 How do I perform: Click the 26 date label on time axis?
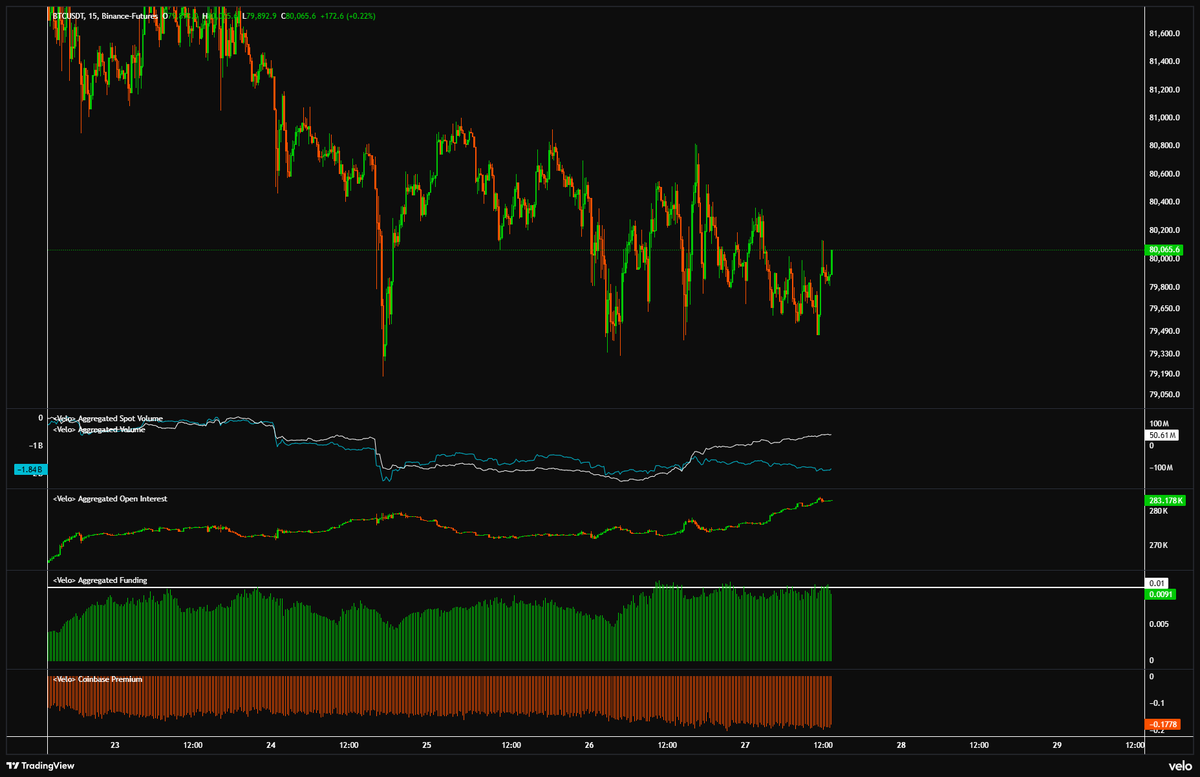589,746
